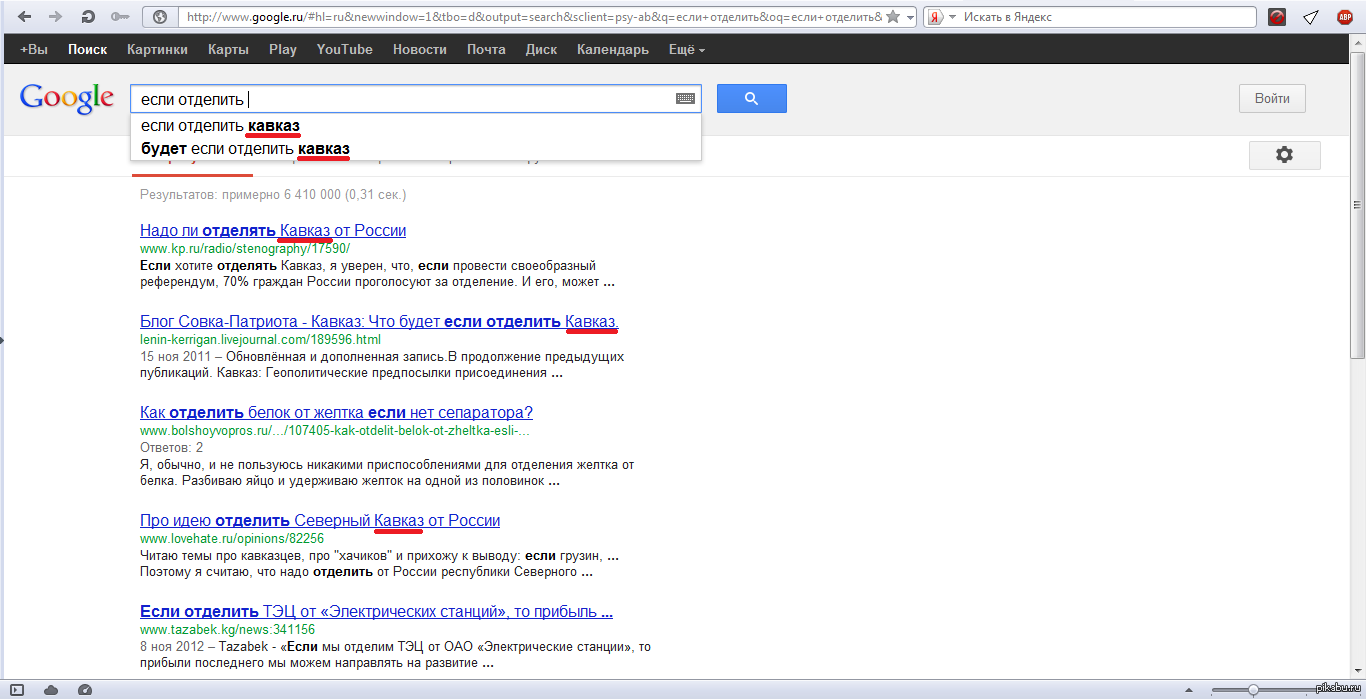Select Поиск in the Google bar
Viewport: 1366px width, 699px height.
[88, 50]
